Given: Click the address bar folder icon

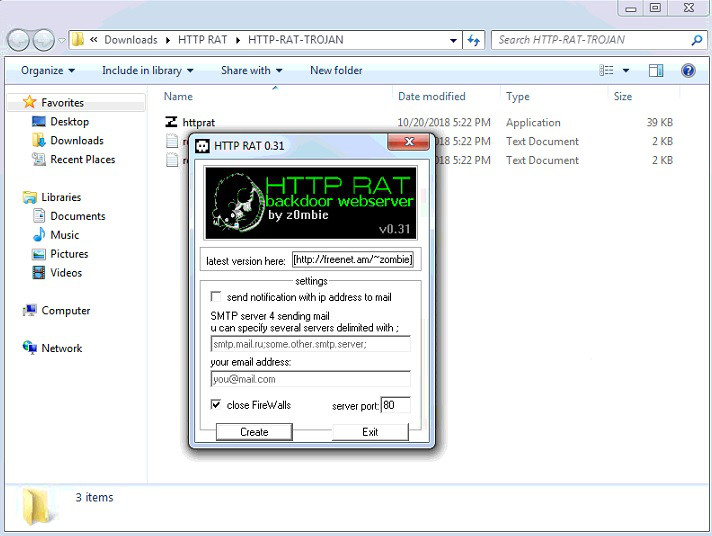Looking at the screenshot, I should coord(78,40).
